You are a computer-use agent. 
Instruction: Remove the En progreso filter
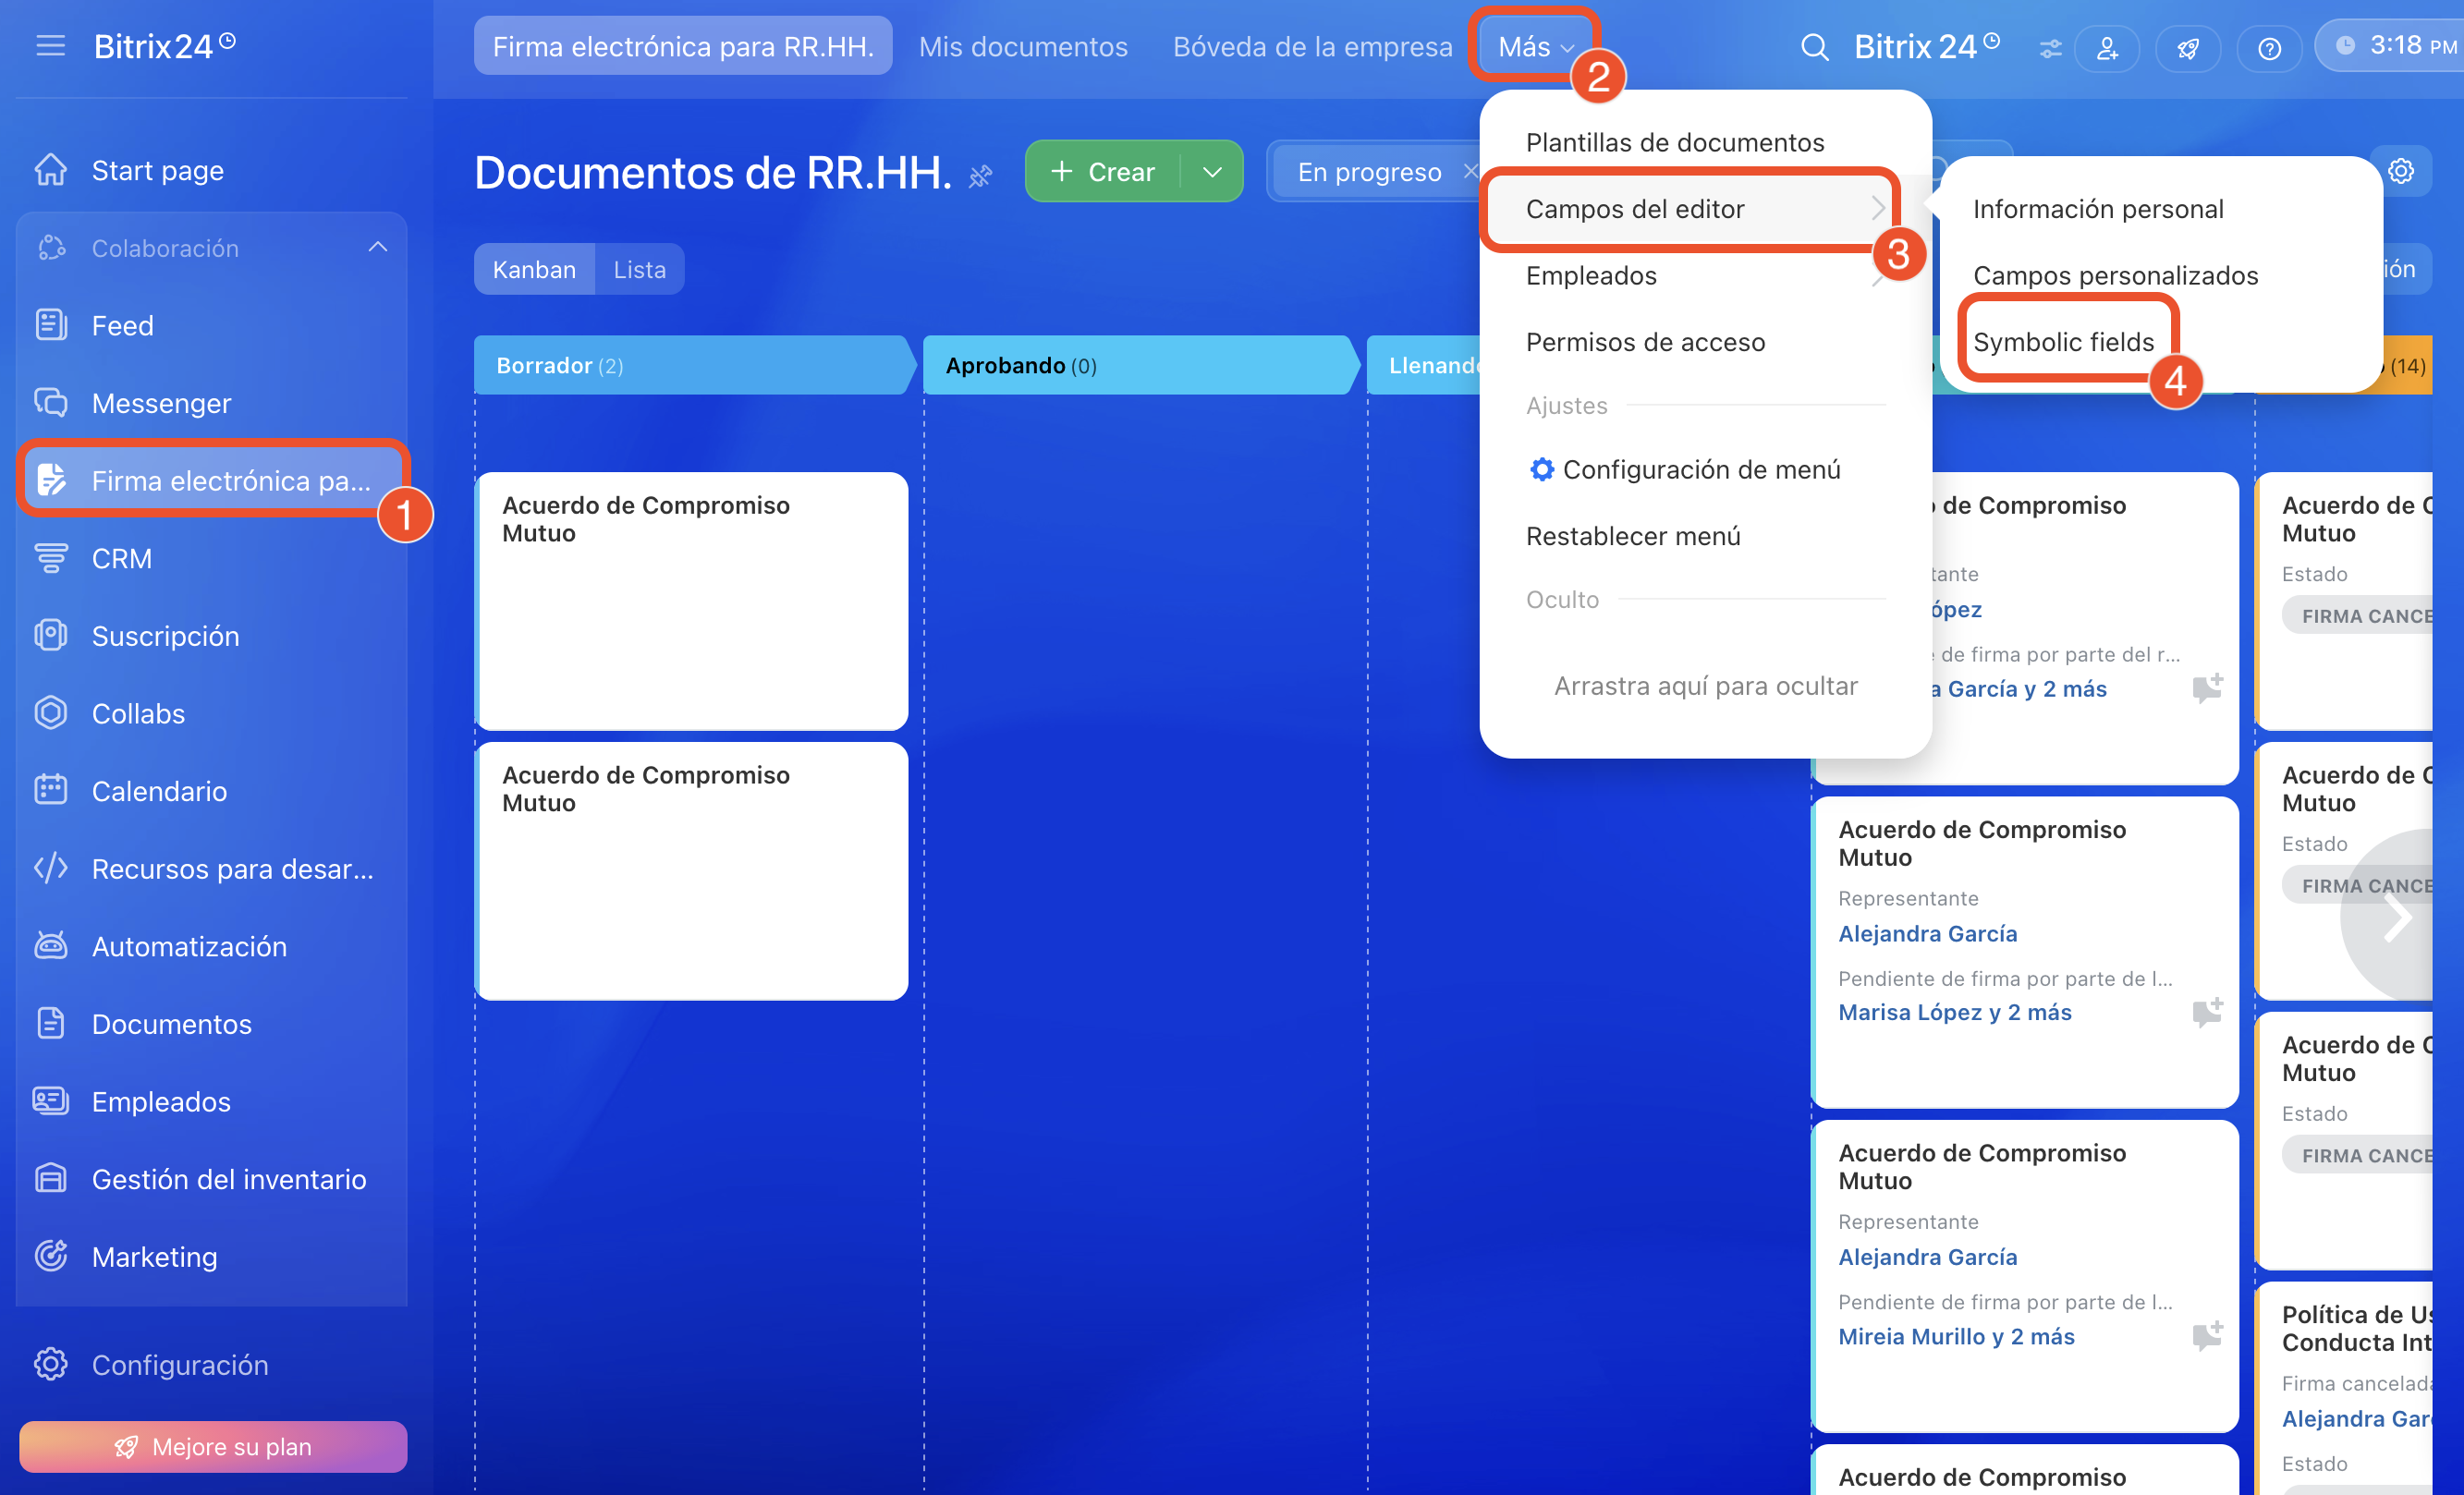(1470, 171)
